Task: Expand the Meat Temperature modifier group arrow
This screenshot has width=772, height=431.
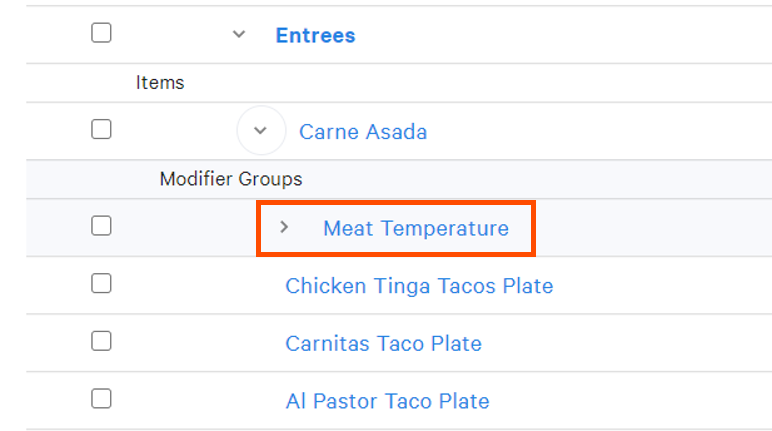Action: pyautogui.click(x=284, y=228)
